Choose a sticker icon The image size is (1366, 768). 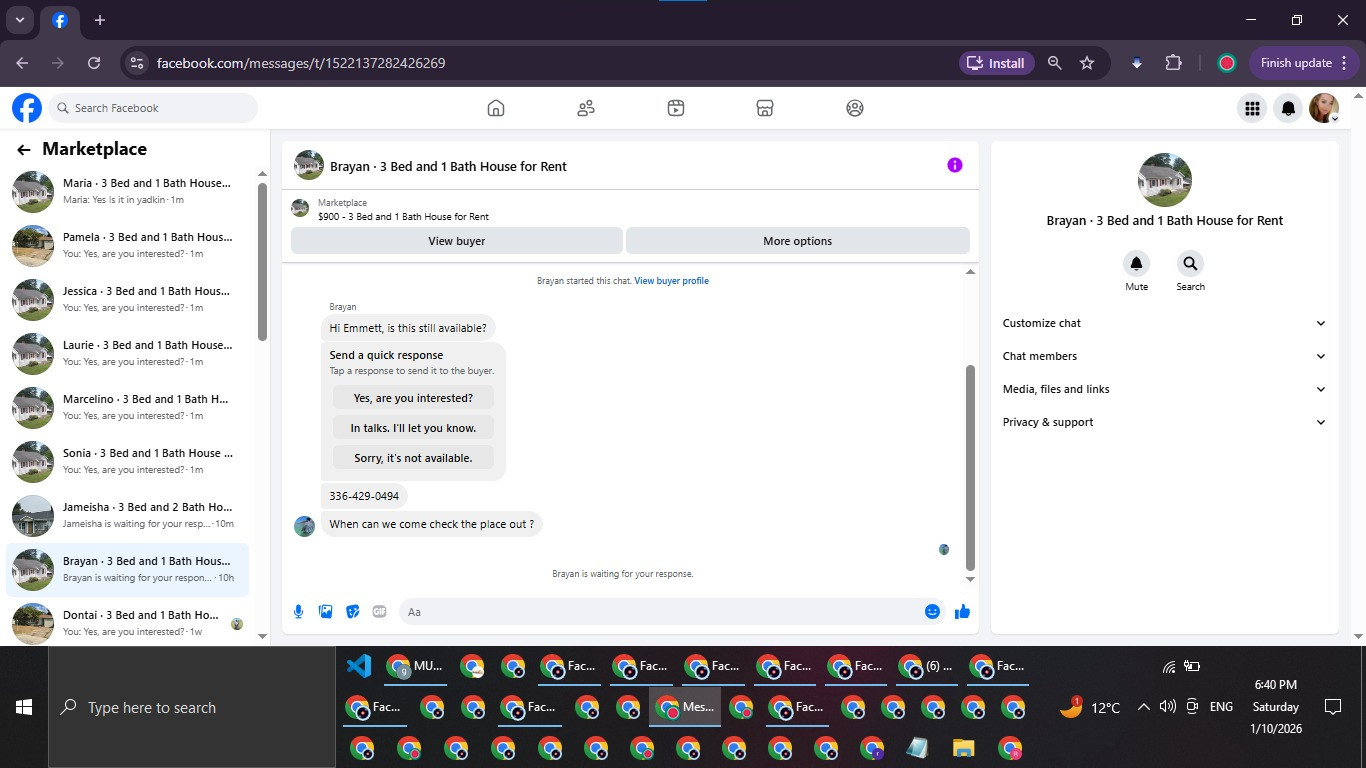click(352, 612)
